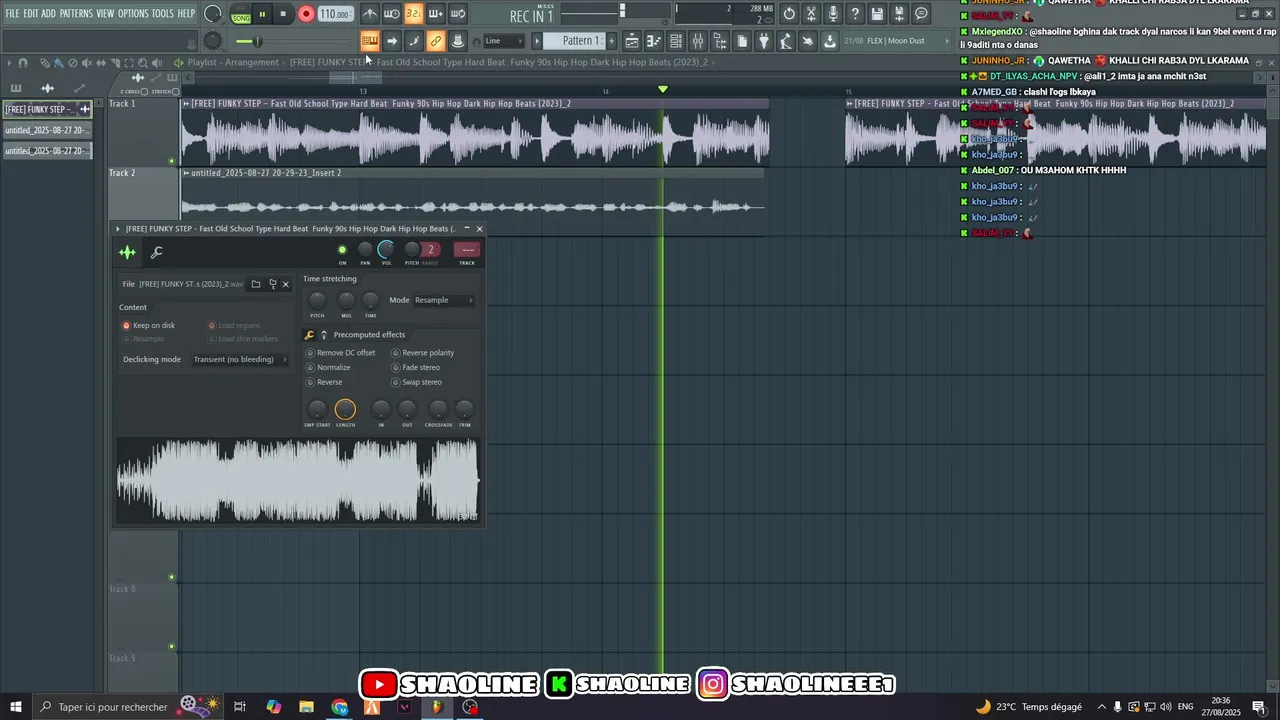The width and height of the screenshot is (1280, 720).
Task: Open the TOOLS menu
Action: click(162, 14)
